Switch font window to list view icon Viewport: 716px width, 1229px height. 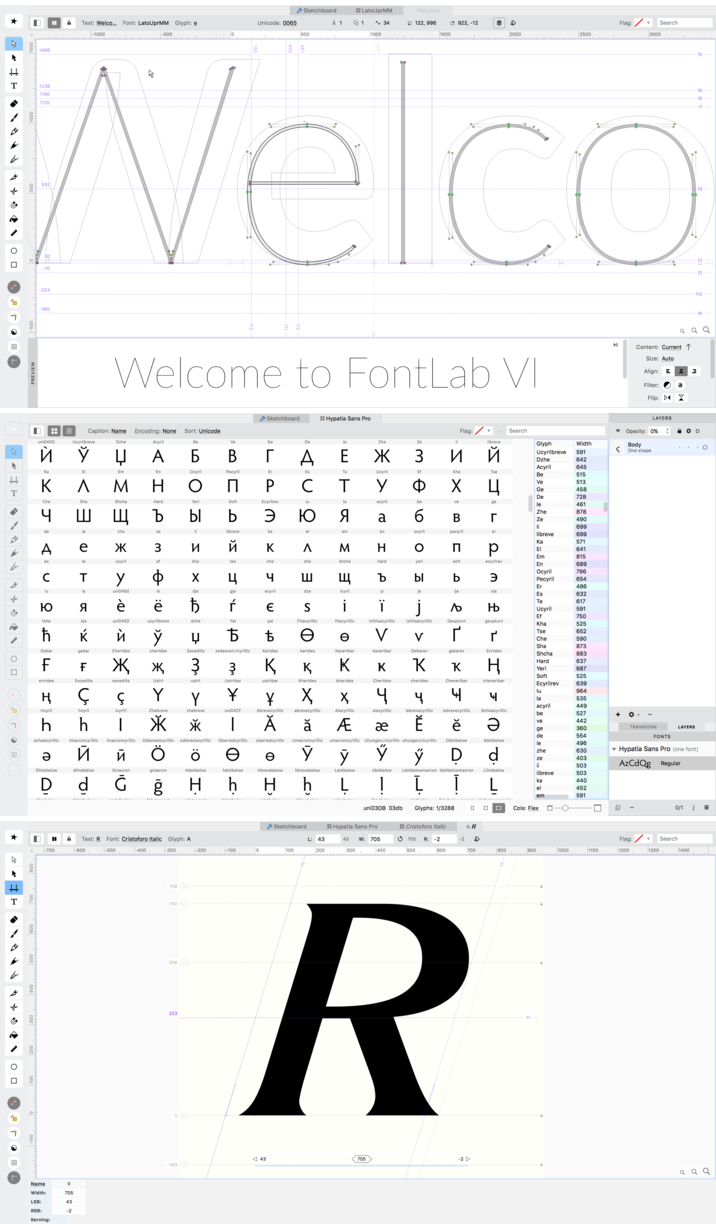69,431
